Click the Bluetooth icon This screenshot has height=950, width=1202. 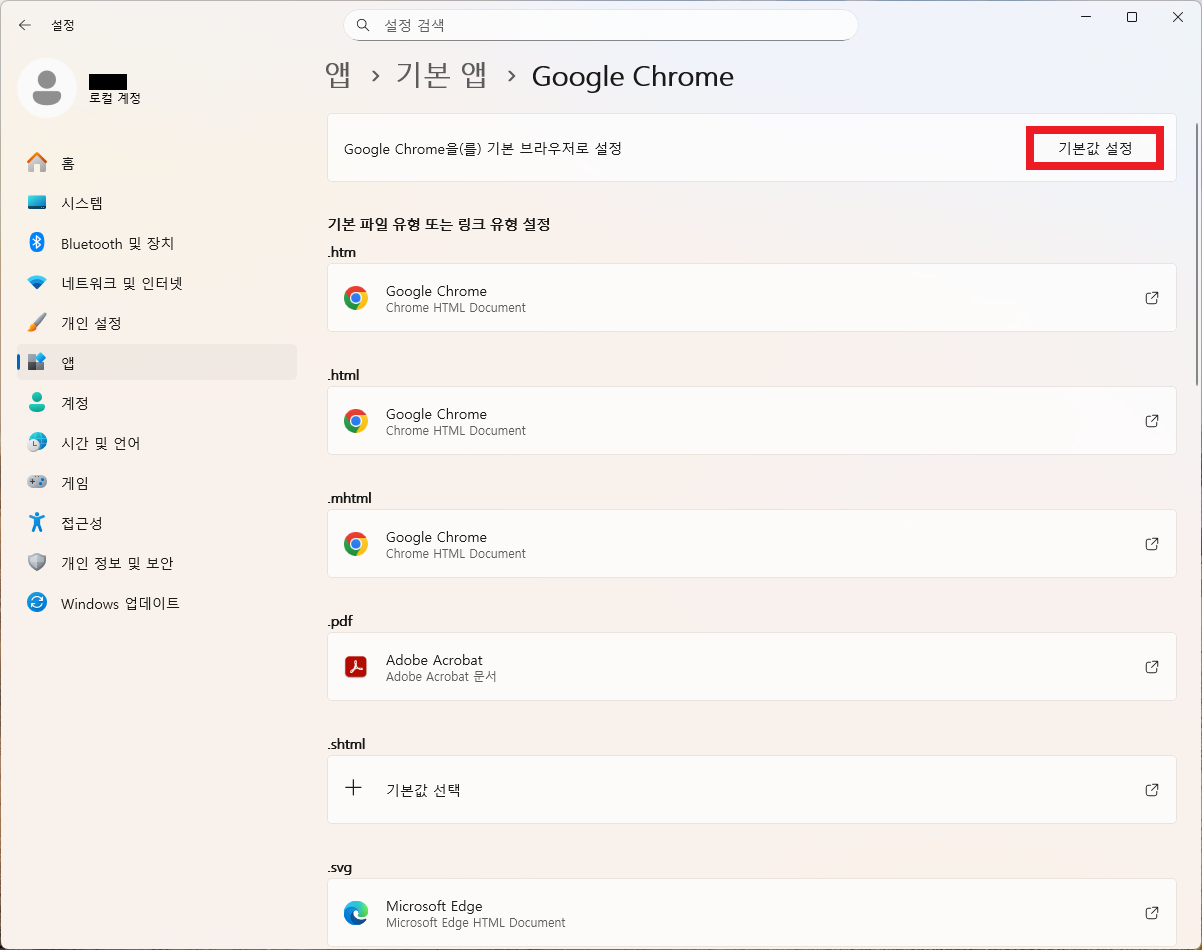click(37, 243)
